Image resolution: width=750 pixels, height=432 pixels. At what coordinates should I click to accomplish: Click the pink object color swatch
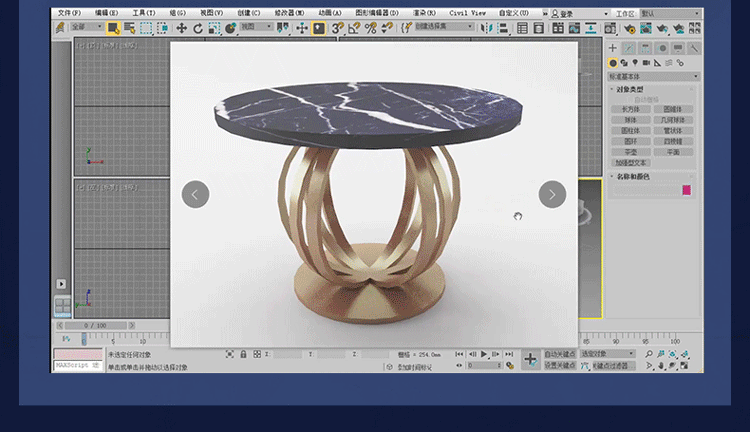point(686,190)
